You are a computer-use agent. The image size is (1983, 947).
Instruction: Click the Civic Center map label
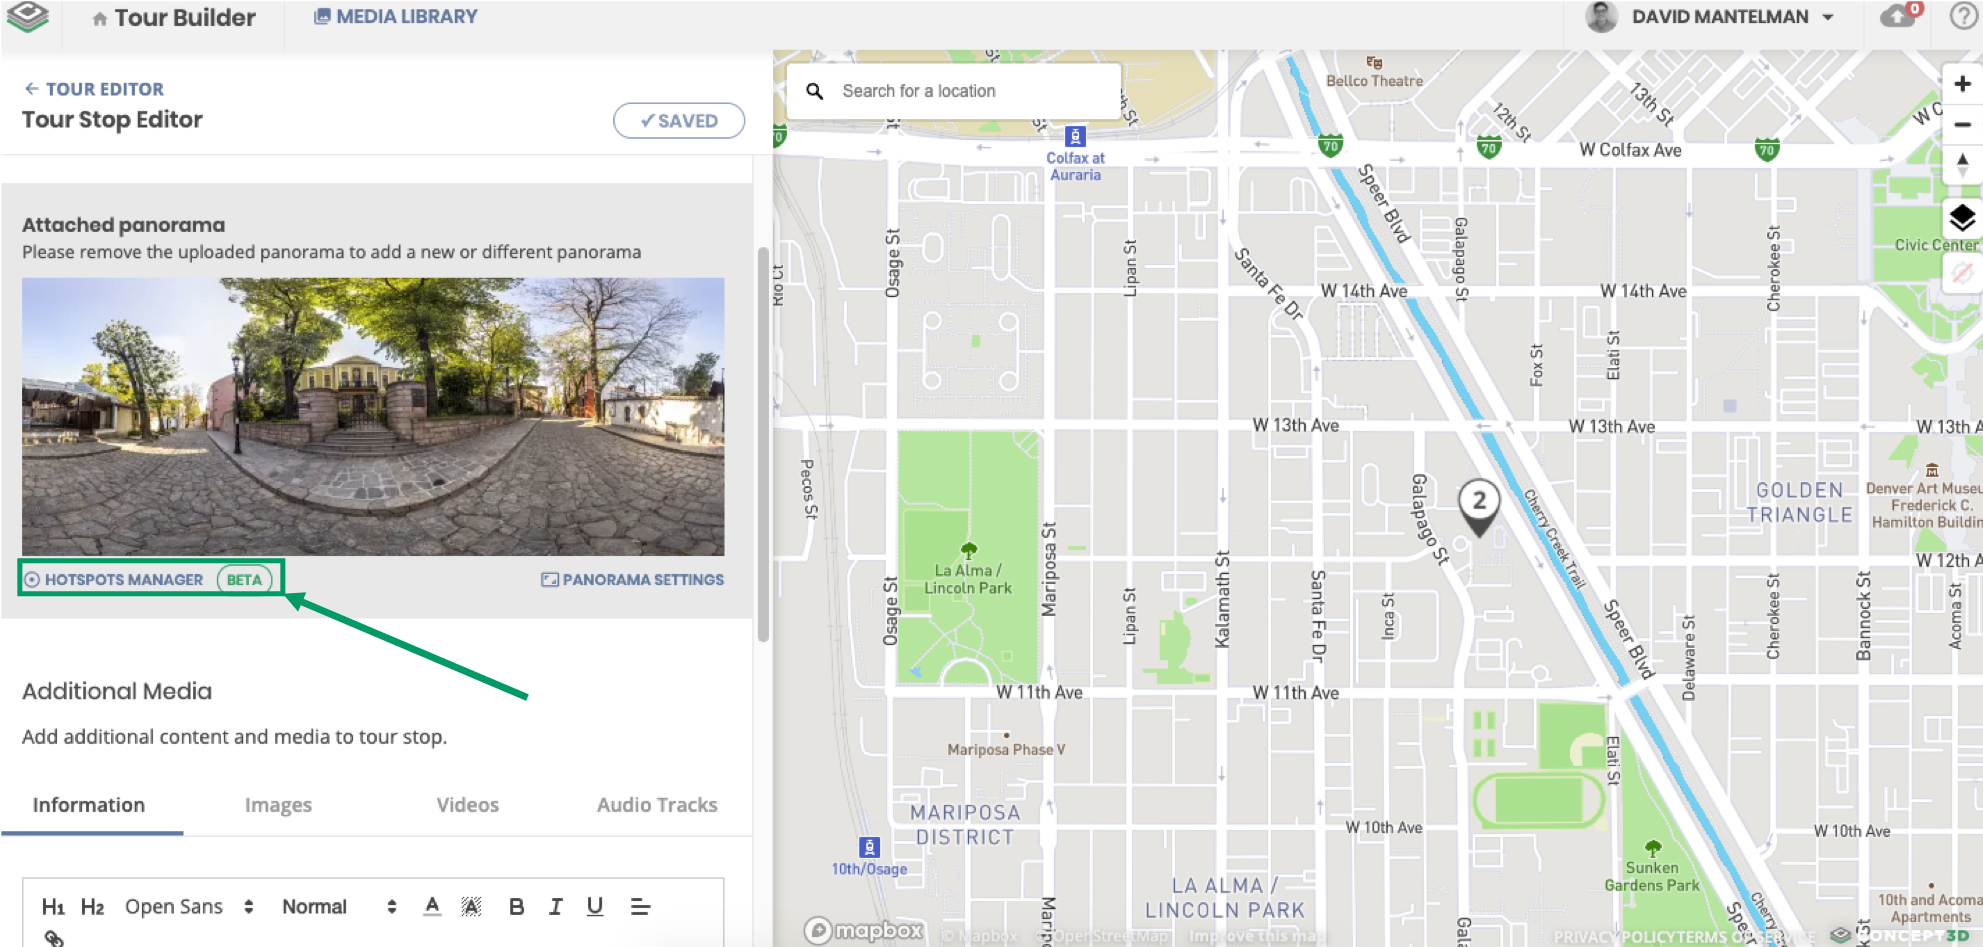click(x=1937, y=245)
